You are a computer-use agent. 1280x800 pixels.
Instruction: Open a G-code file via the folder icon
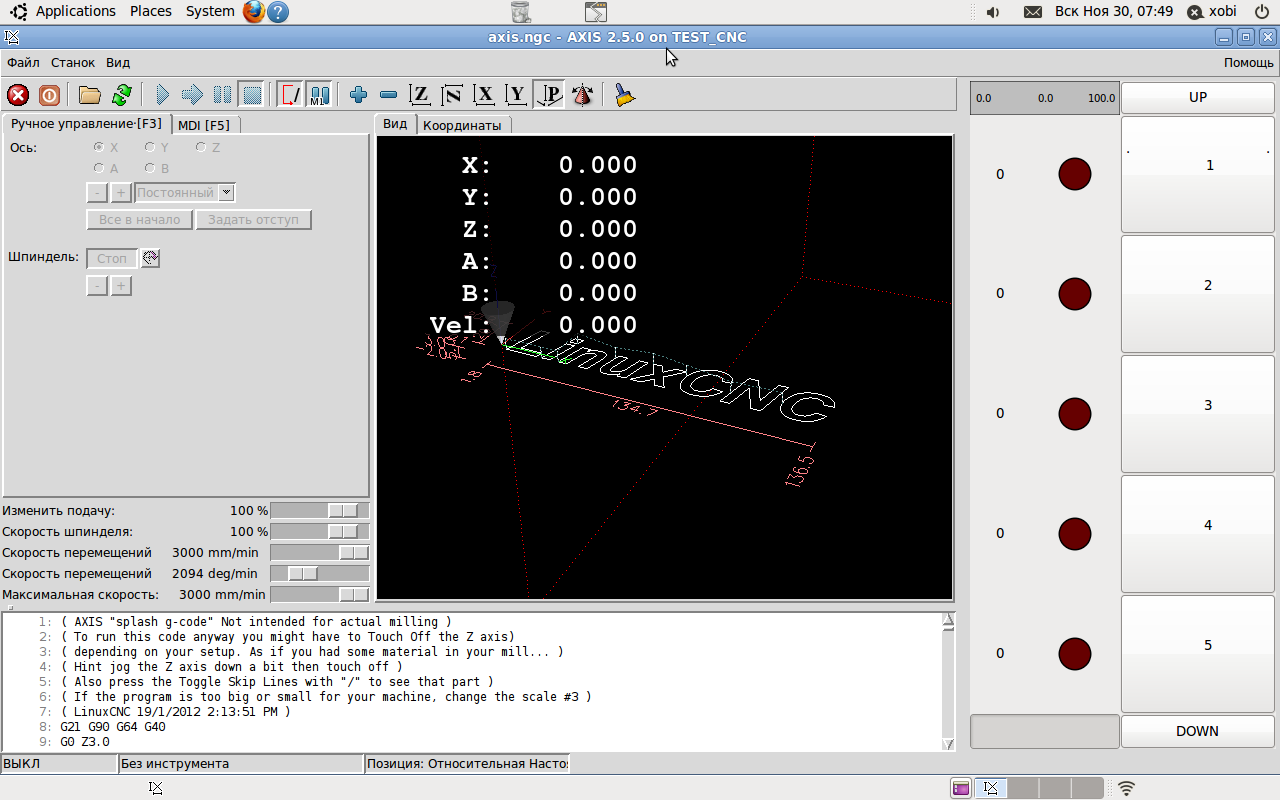point(90,95)
